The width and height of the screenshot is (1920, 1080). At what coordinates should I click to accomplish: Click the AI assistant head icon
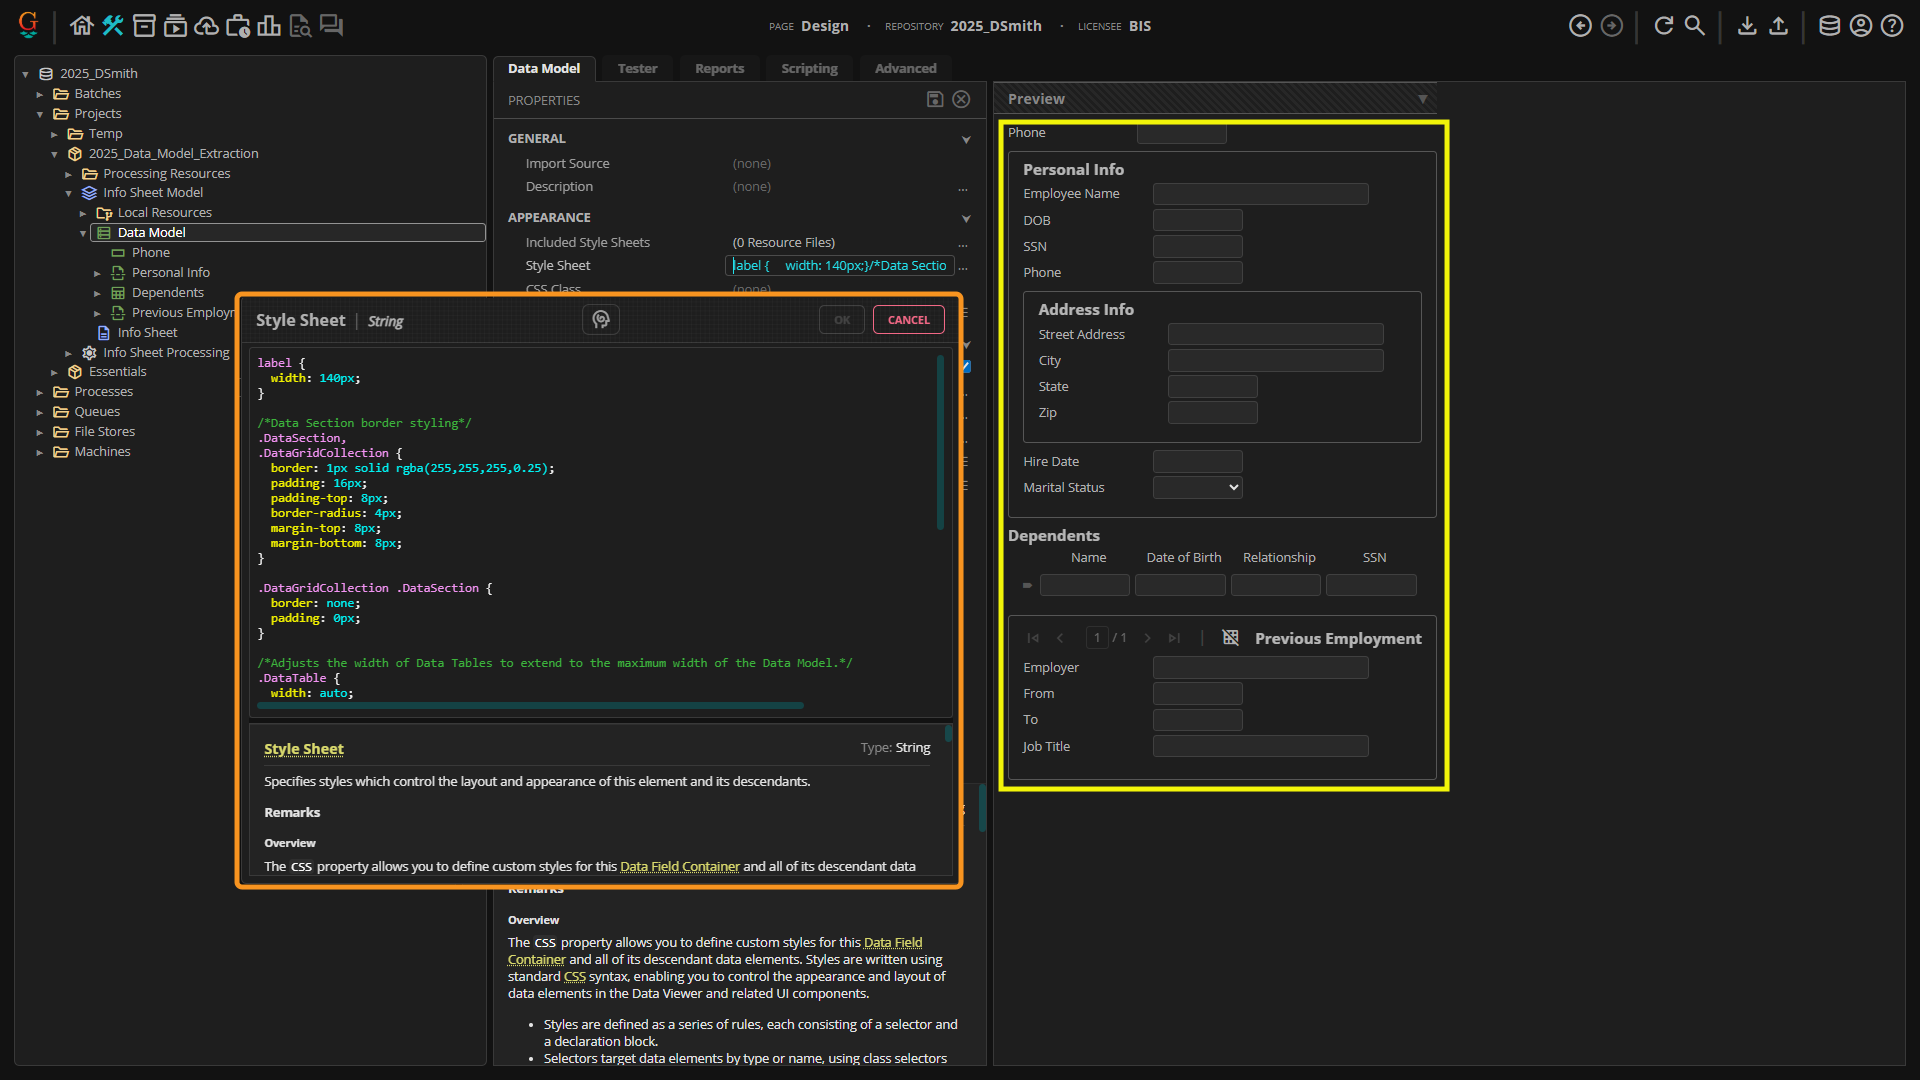pyautogui.click(x=601, y=320)
